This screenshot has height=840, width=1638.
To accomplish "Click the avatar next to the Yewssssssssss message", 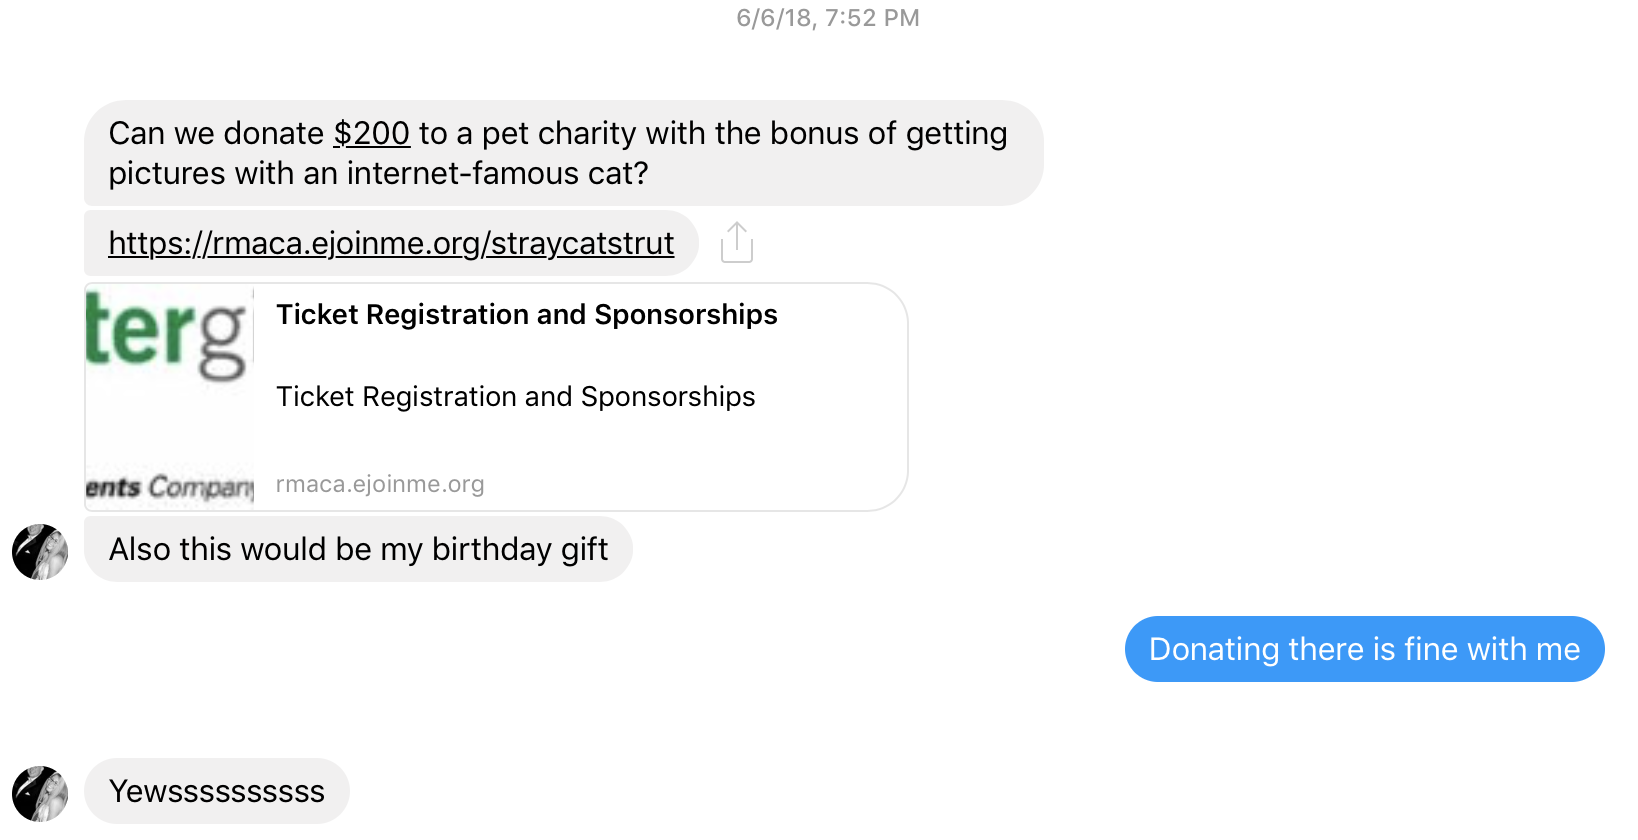I will (40, 793).
